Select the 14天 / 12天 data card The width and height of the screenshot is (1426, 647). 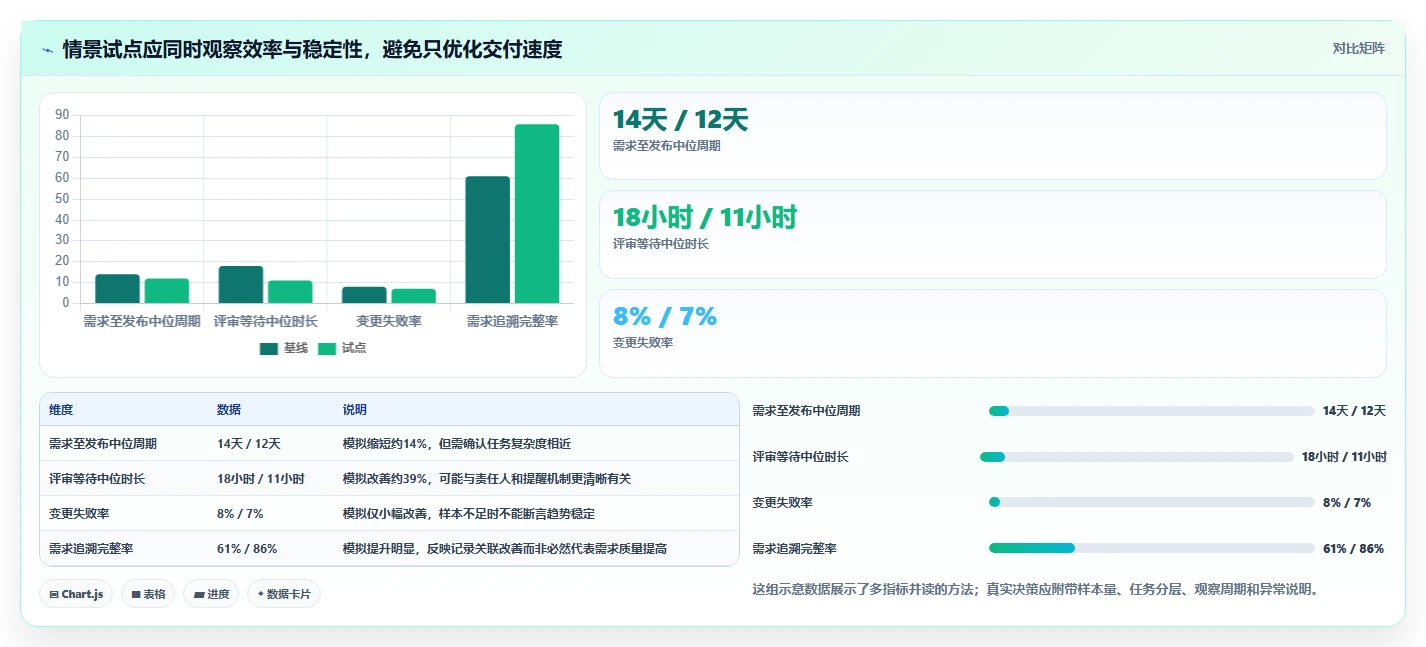tap(992, 136)
